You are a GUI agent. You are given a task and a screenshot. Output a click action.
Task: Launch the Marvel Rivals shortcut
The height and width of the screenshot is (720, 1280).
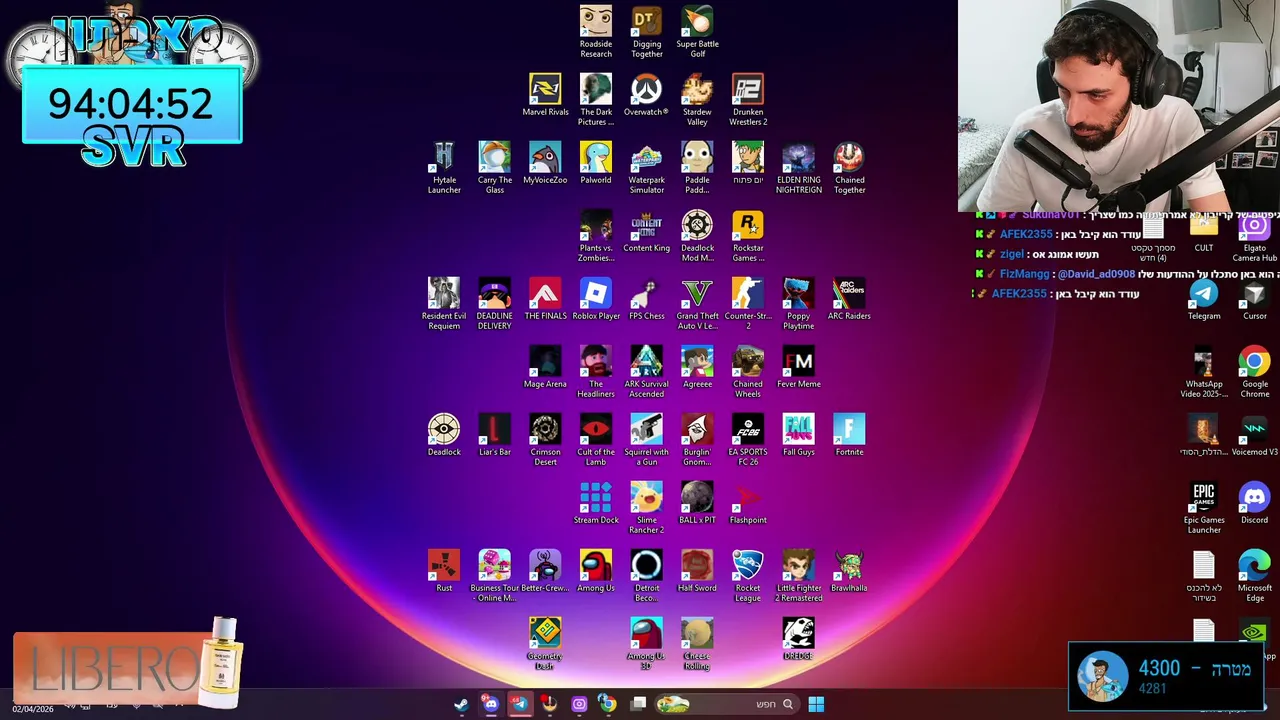[x=545, y=95]
